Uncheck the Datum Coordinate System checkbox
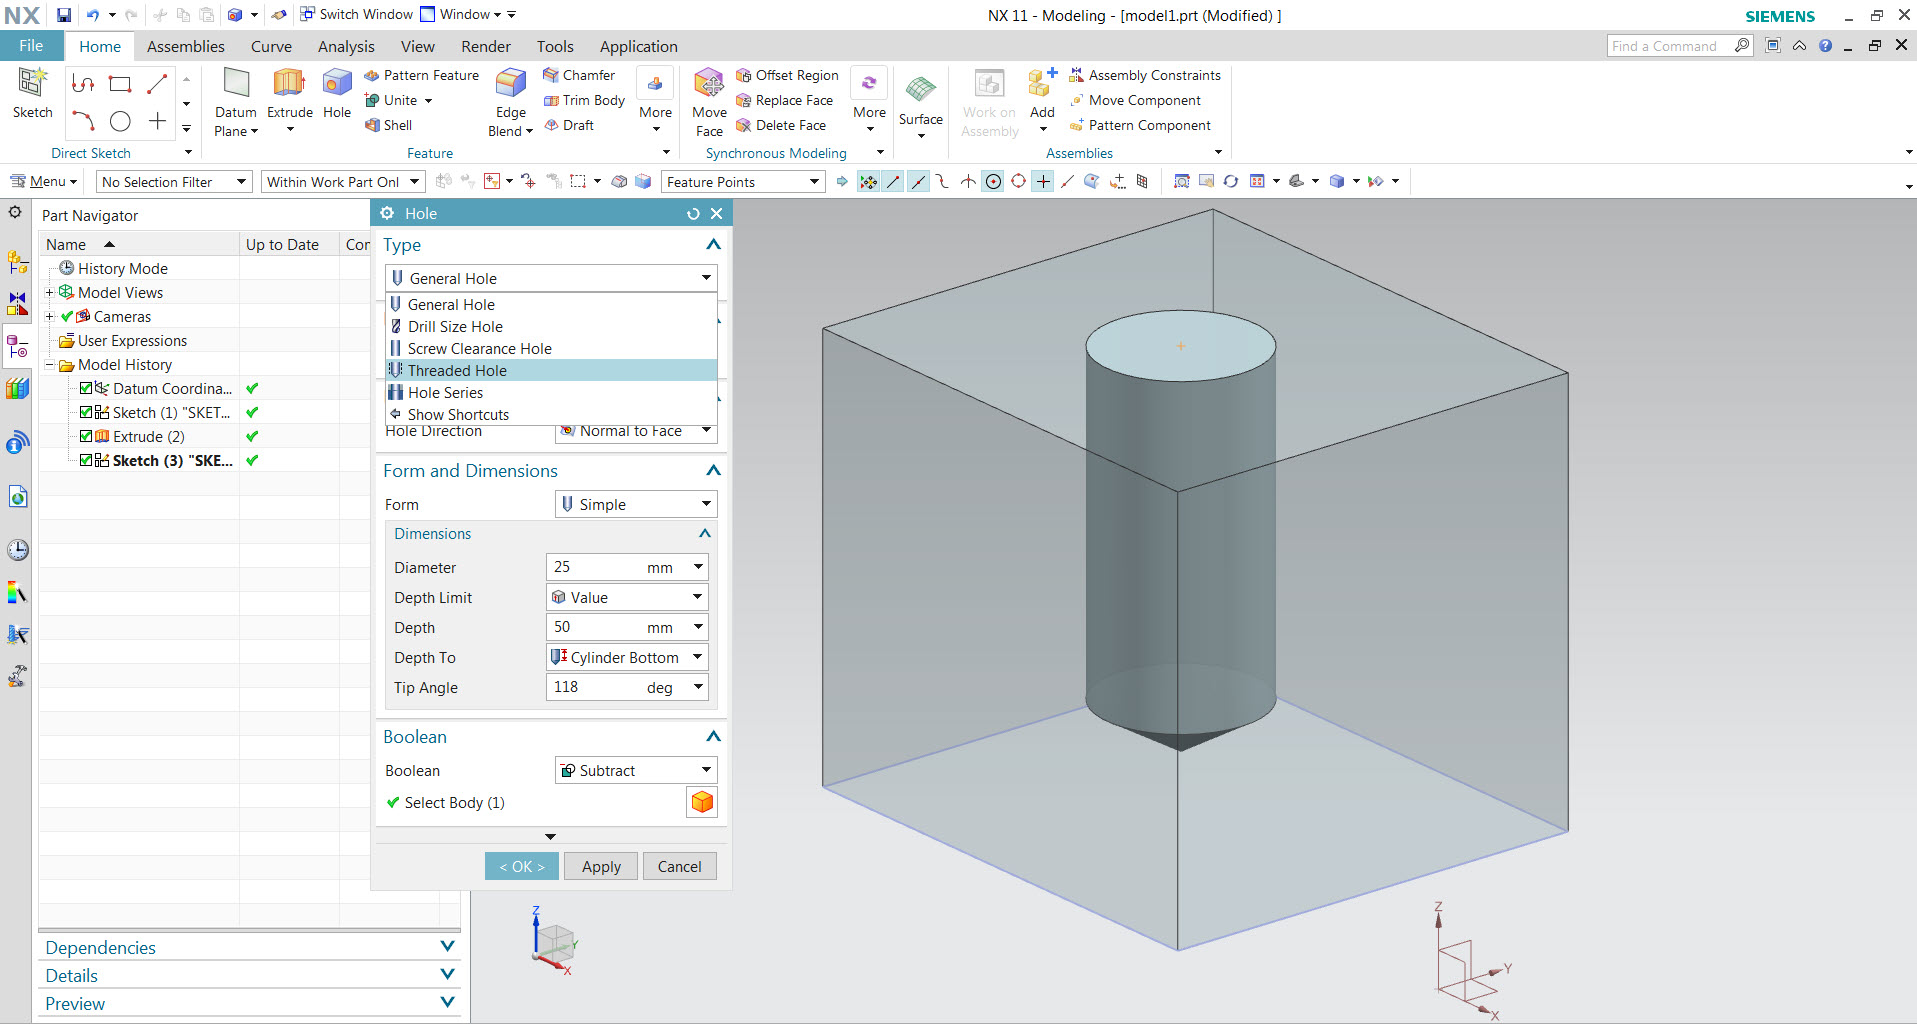This screenshot has height=1025, width=1917. coord(86,389)
